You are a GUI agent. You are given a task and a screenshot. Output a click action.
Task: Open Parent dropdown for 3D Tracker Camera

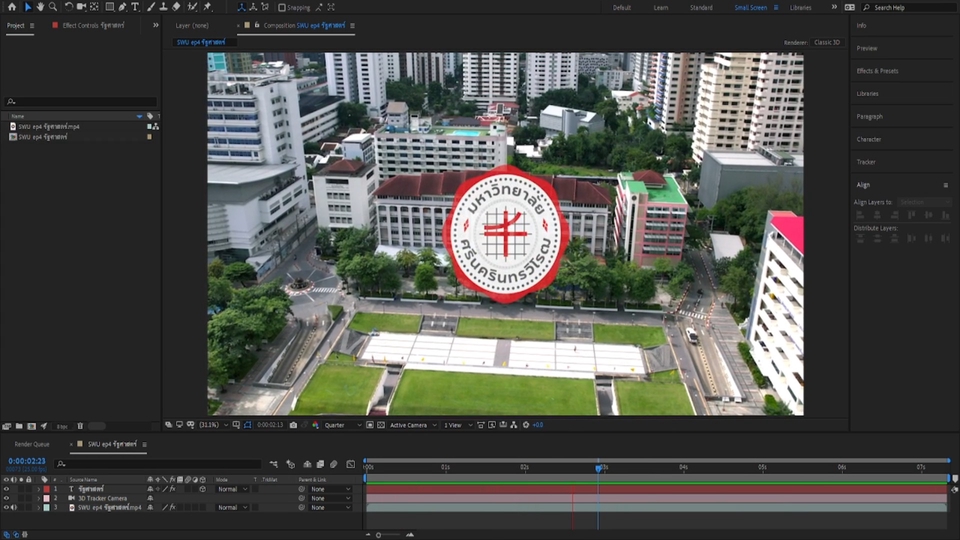coord(330,498)
